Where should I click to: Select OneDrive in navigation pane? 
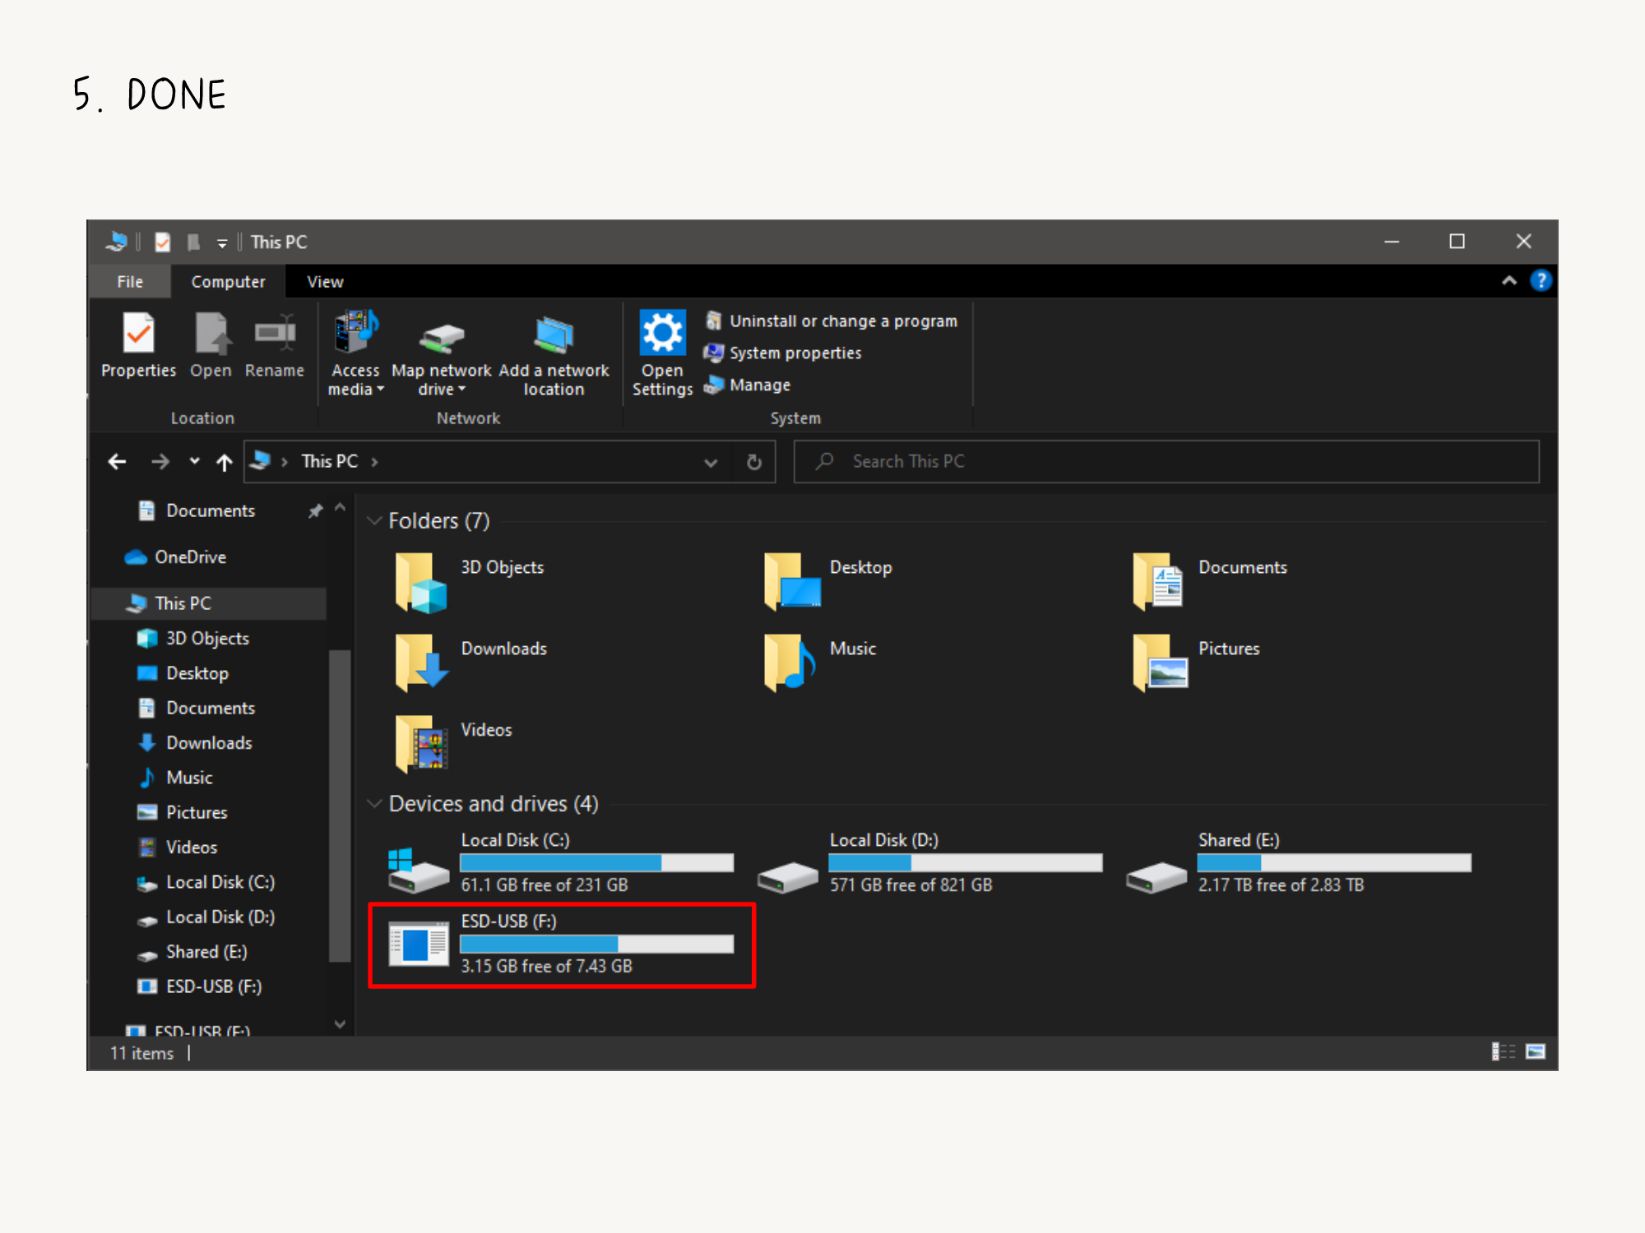pos(190,557)
